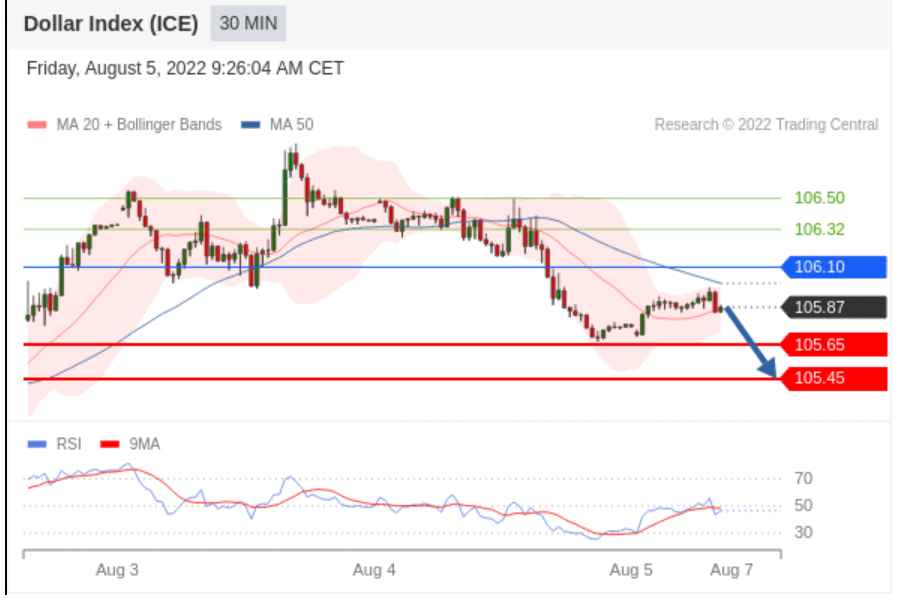Click the RSI 50 axis value
900x608 pixels.
pyautogui.click(x=803, y=506)
